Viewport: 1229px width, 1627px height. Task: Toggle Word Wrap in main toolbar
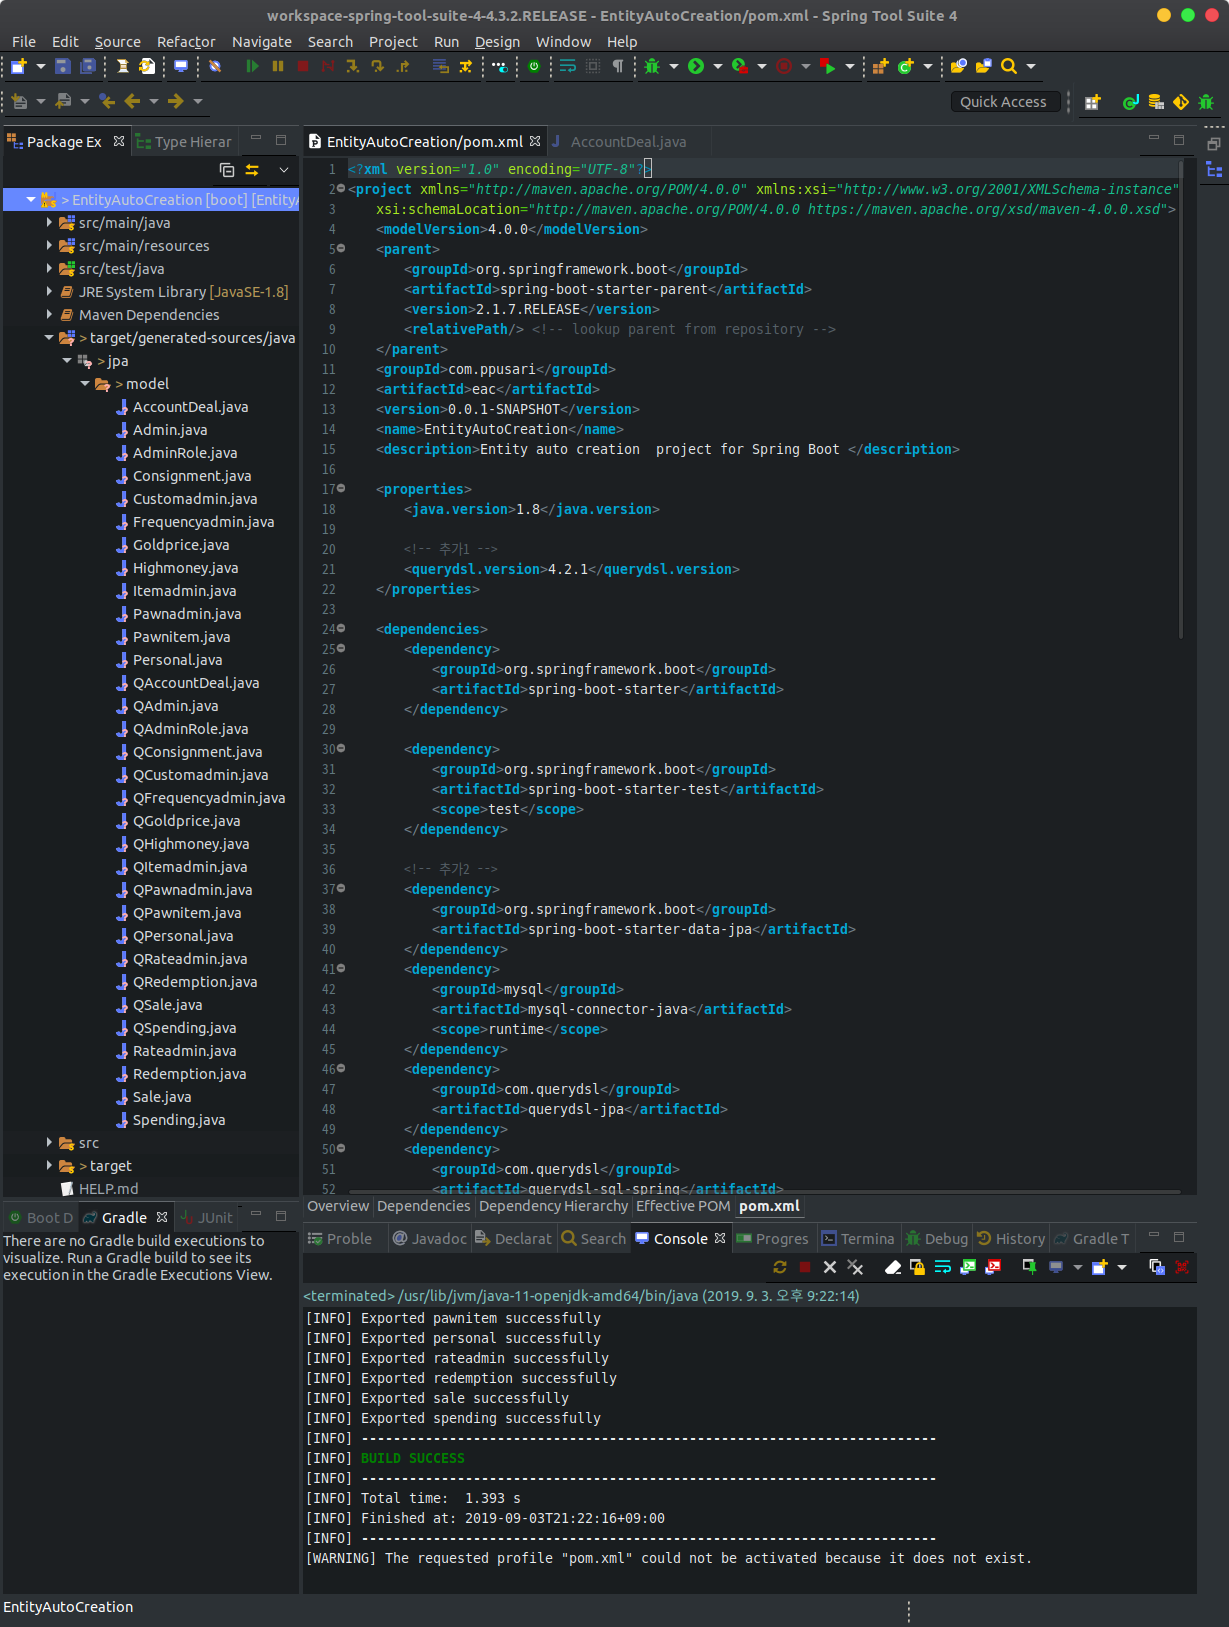click(x=568, y=66)
